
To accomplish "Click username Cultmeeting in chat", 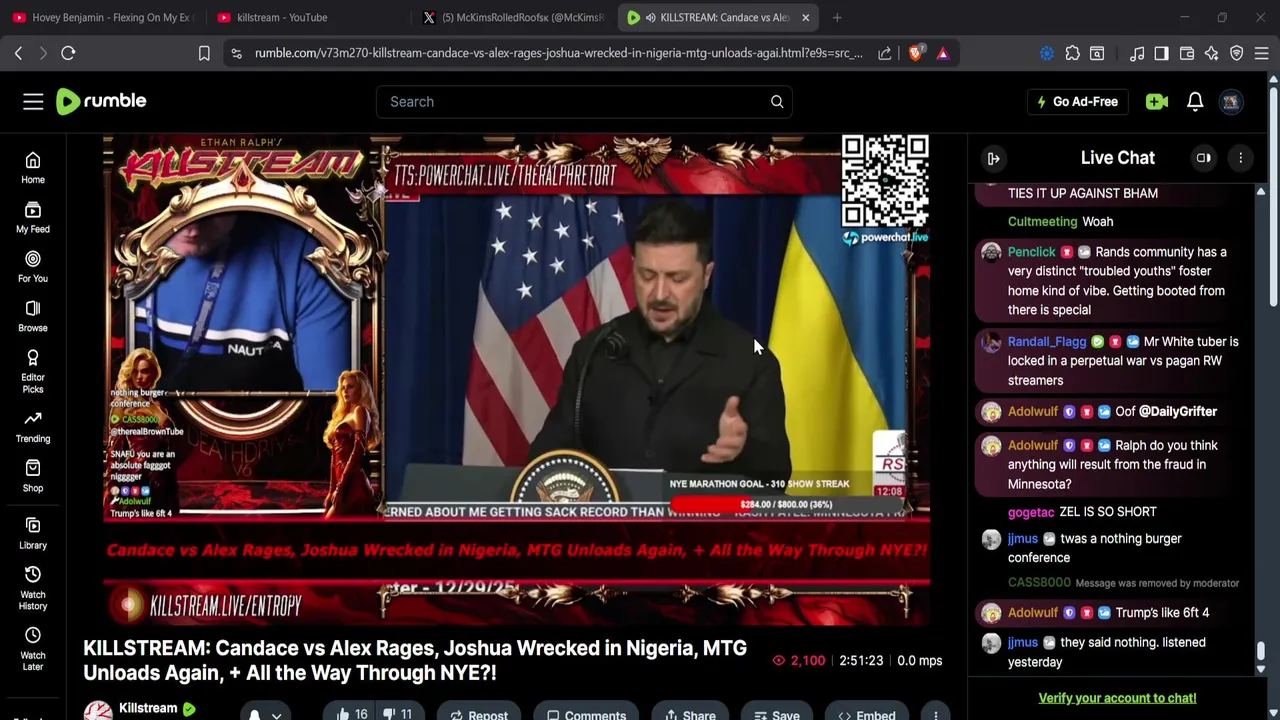I will pos(1042,221).
